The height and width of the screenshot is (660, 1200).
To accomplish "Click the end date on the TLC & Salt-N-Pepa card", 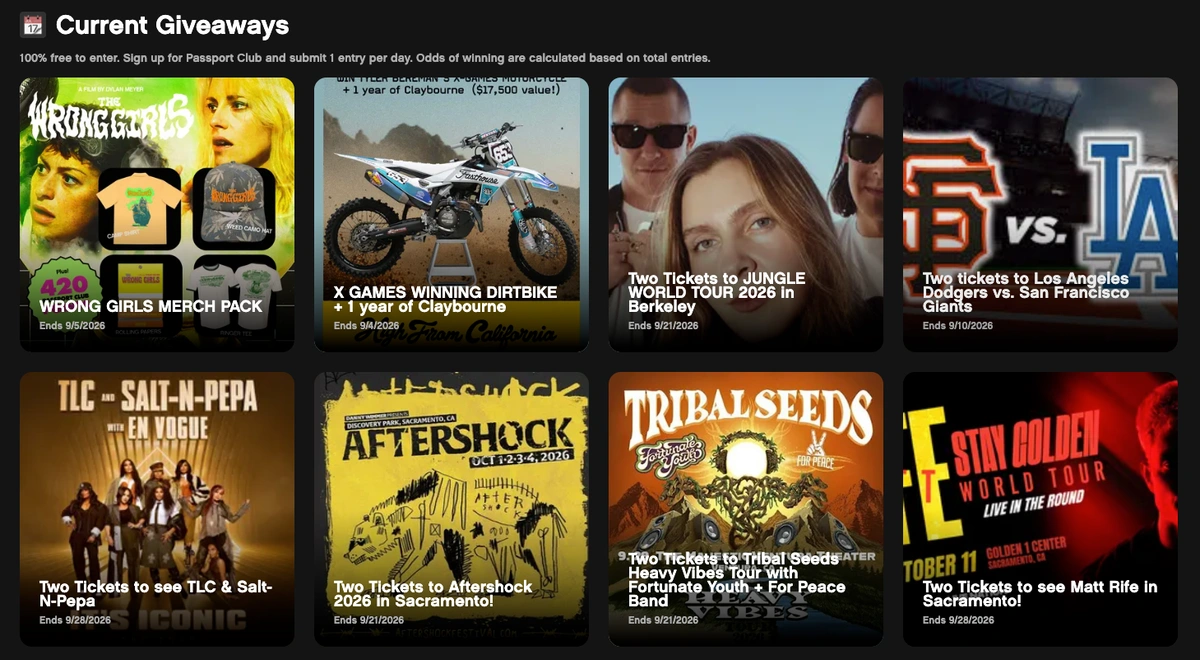I will coord(75,620).
